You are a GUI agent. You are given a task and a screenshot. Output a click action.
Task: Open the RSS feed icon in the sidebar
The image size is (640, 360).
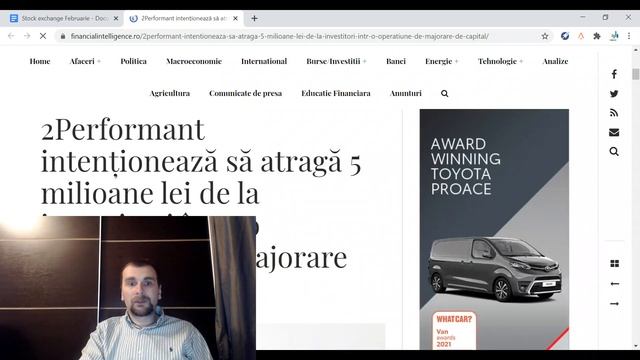(614, 113)
